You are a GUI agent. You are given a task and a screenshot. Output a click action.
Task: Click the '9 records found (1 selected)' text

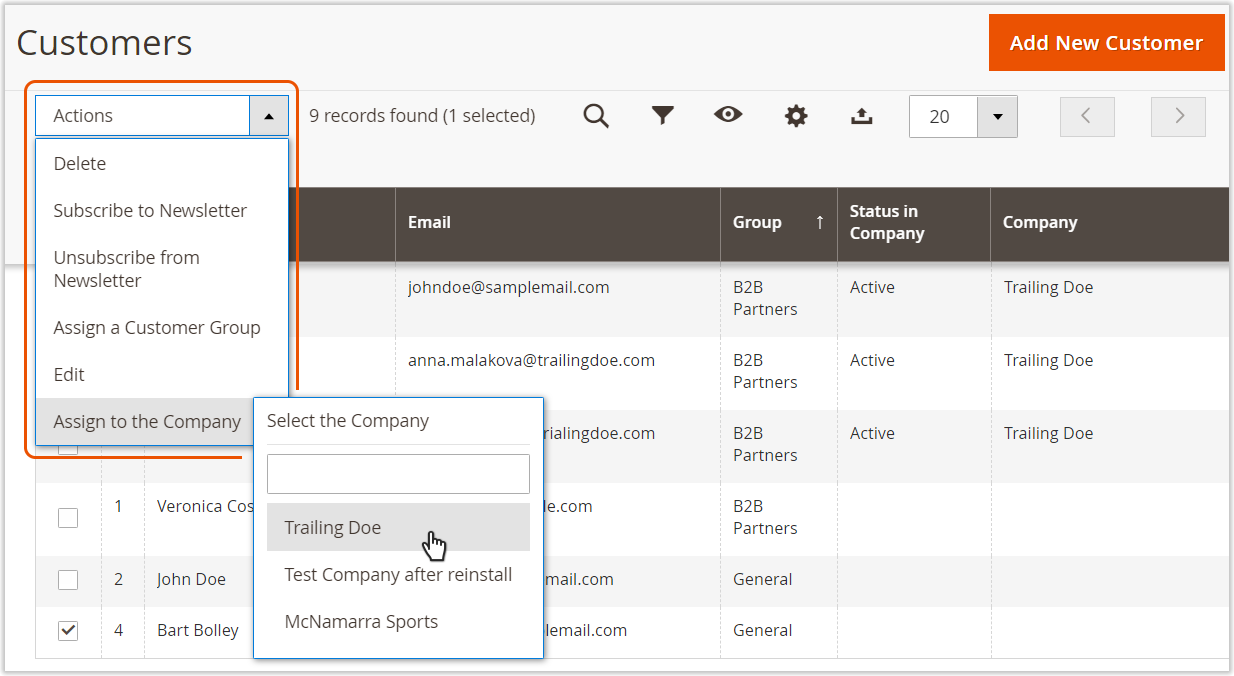pos(422,116)
